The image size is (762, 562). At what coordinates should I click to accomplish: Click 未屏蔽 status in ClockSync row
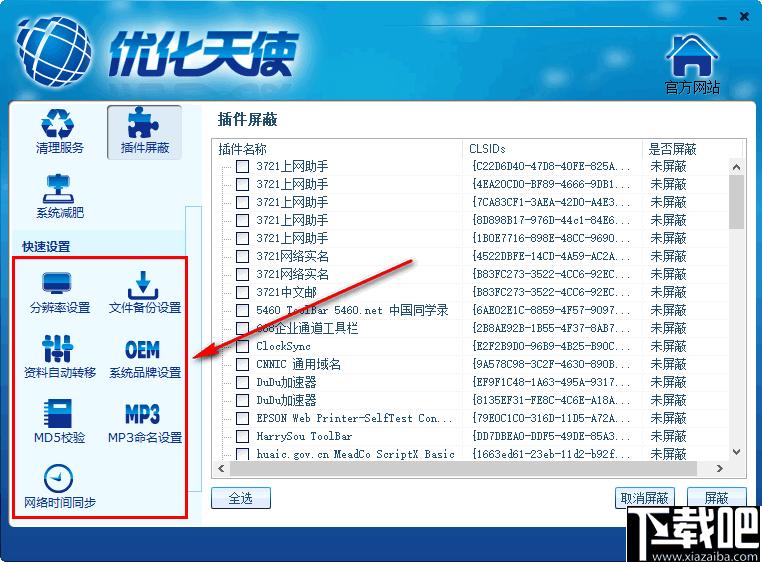(668, 346)
